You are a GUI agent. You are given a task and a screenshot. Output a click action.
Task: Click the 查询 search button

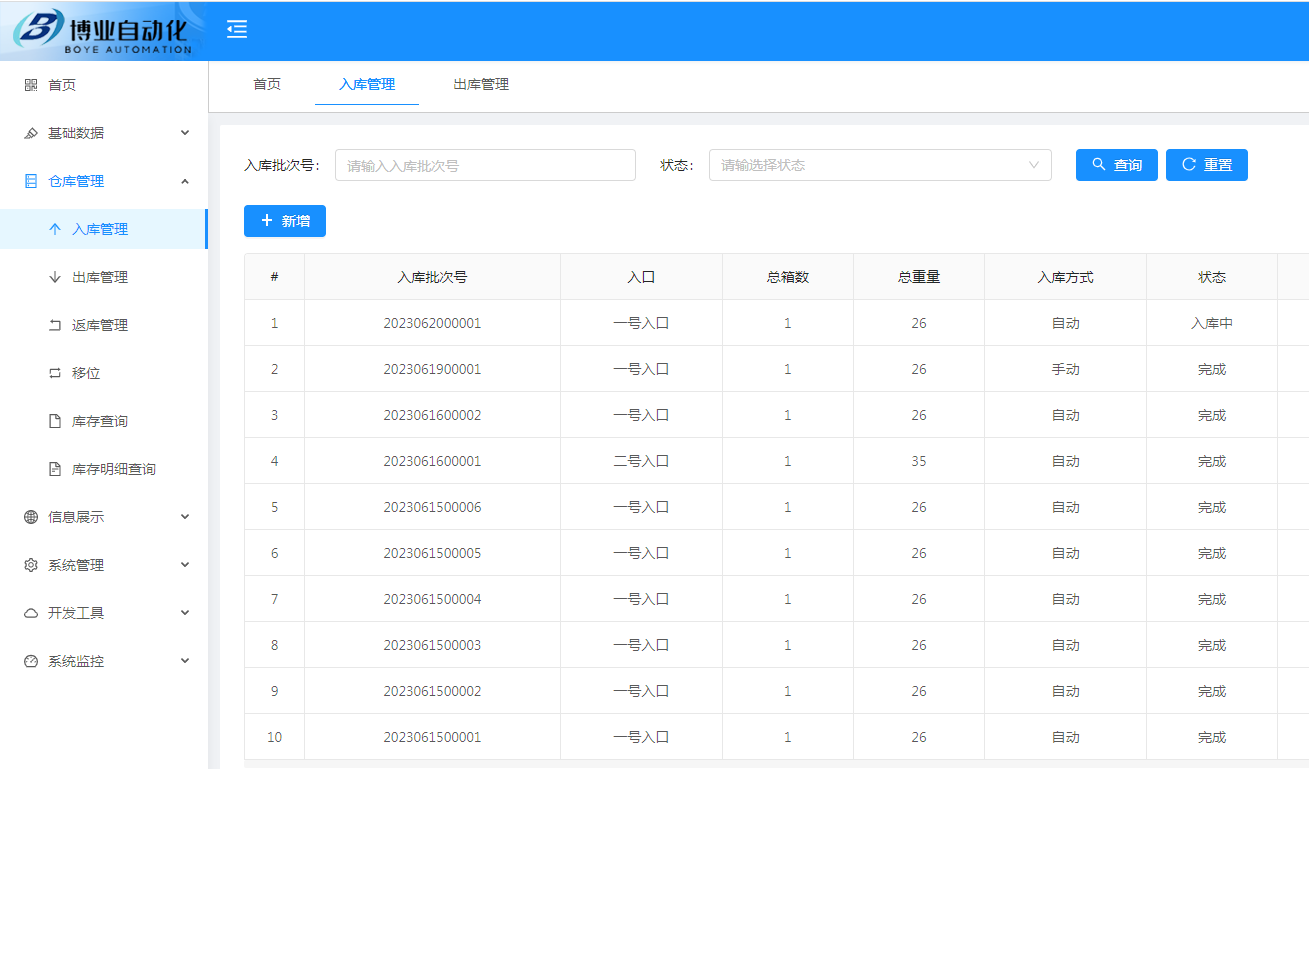pyautogui.click(x=1117, y=165)
